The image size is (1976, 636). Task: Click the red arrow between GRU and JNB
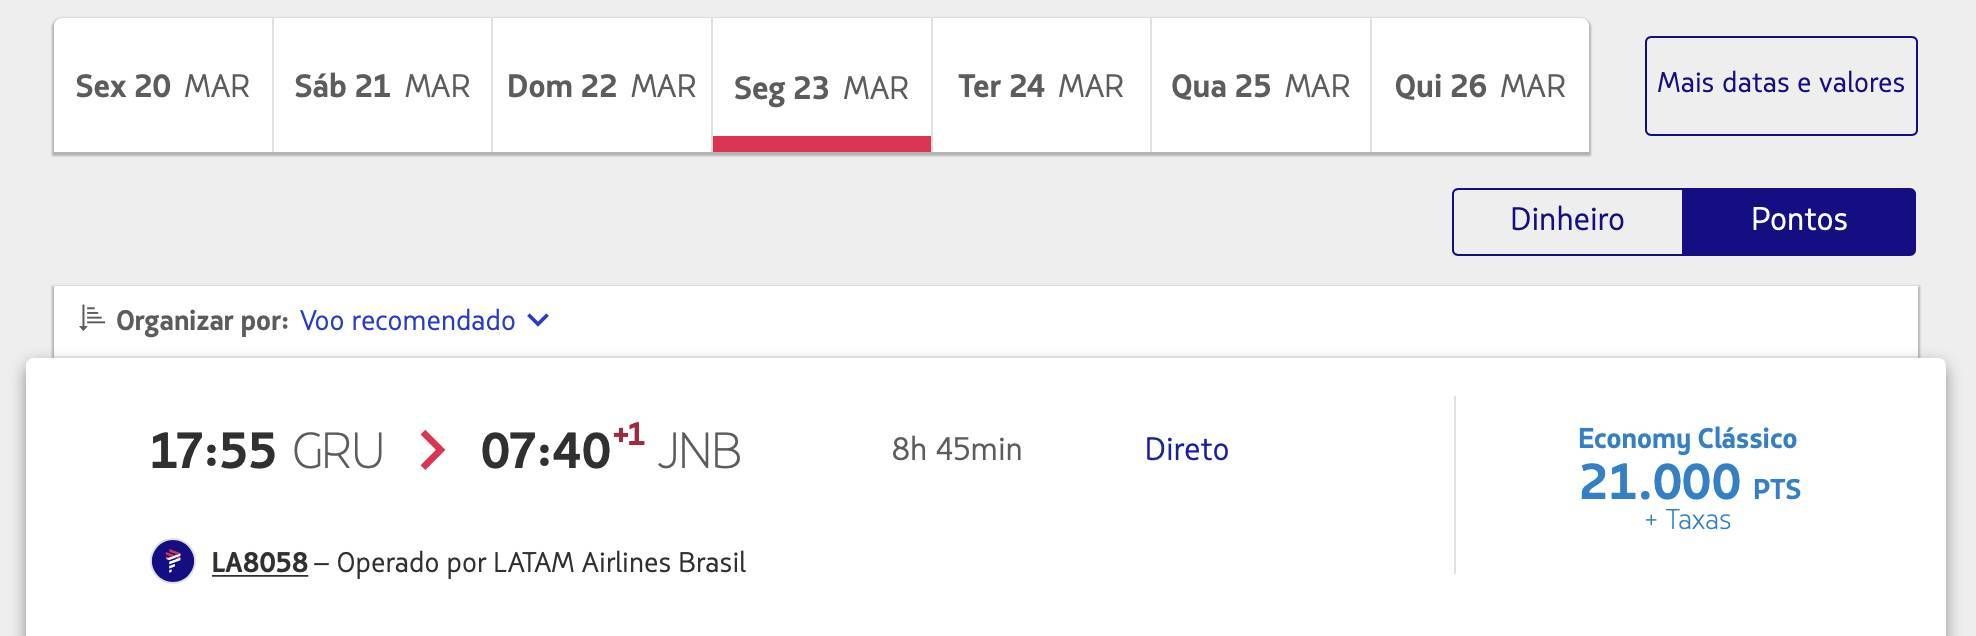(x=432, y=450)
